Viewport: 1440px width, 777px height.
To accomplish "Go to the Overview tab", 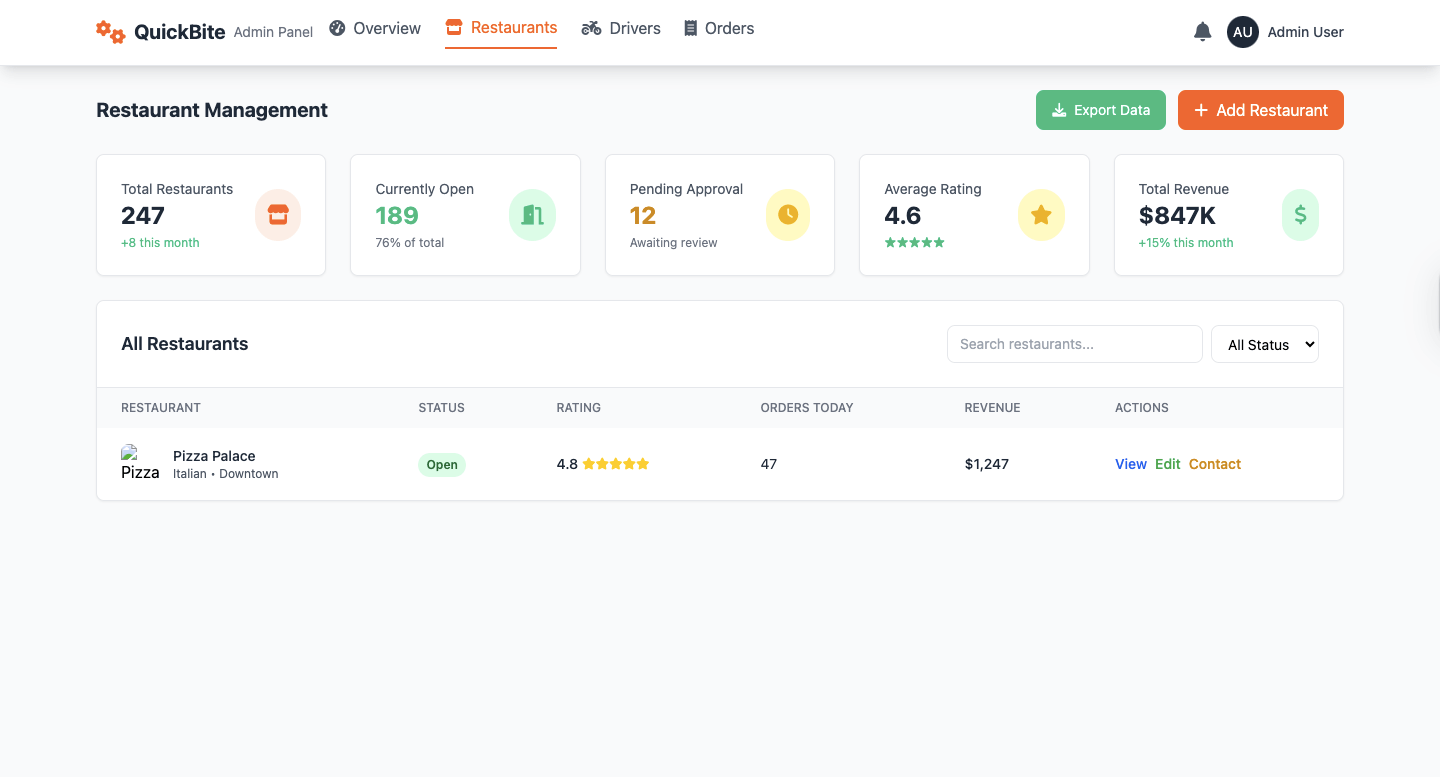I will click(375, 29).
